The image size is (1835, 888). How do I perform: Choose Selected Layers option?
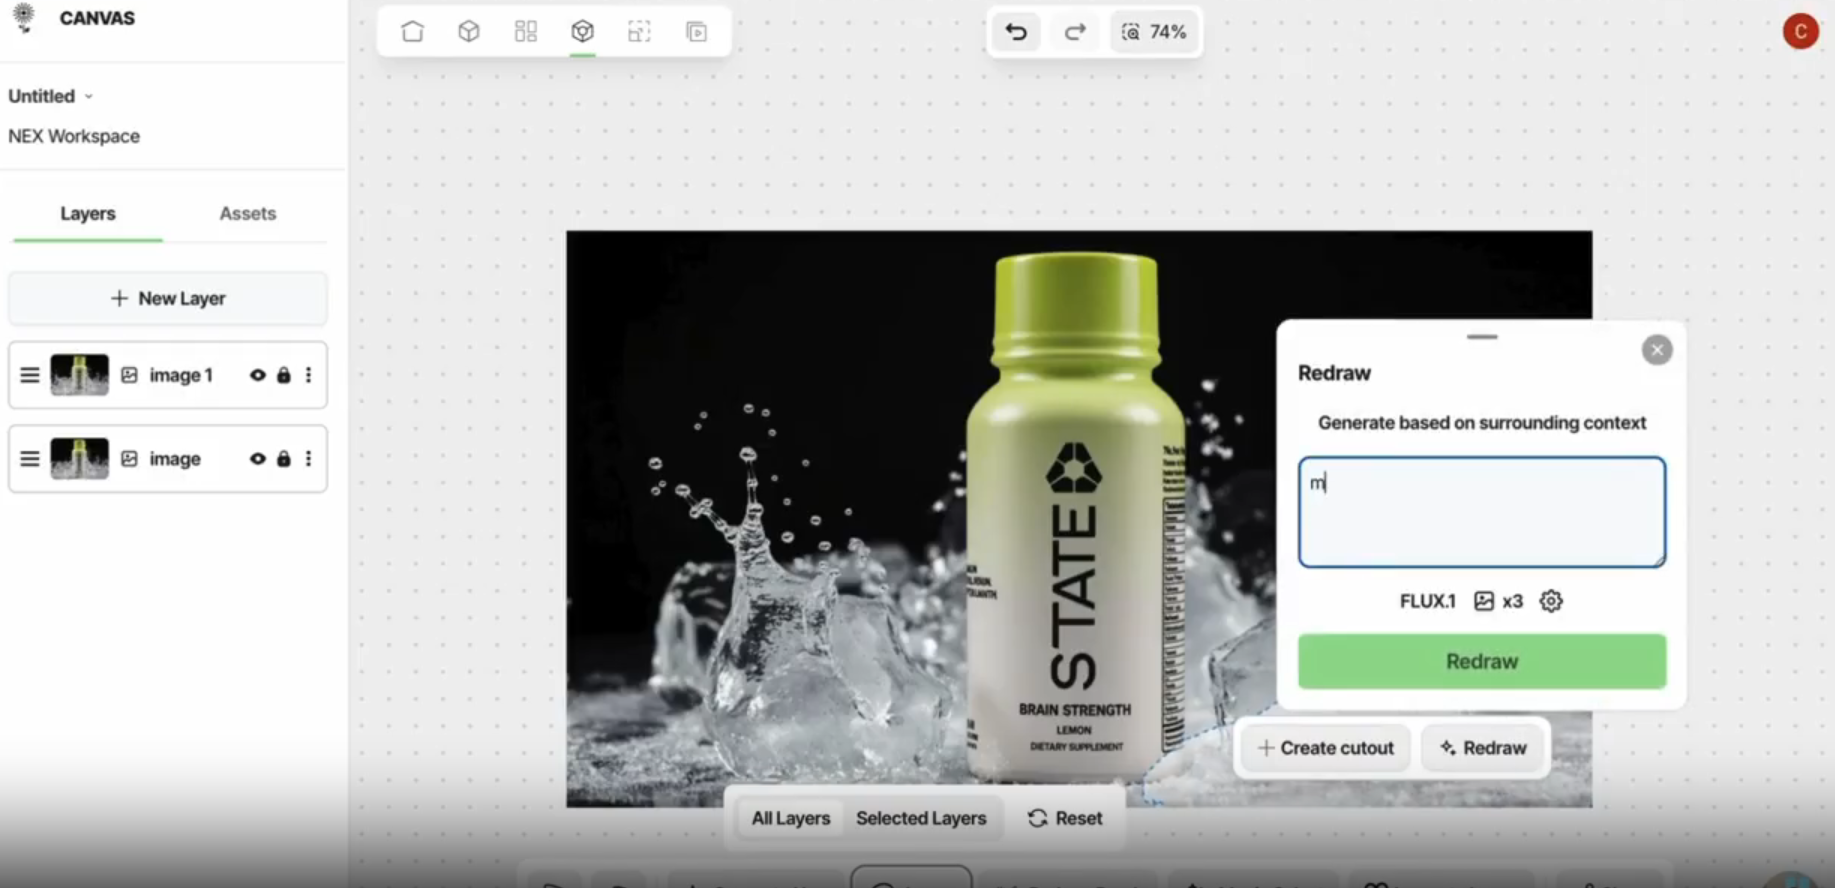tap(921, 818)
